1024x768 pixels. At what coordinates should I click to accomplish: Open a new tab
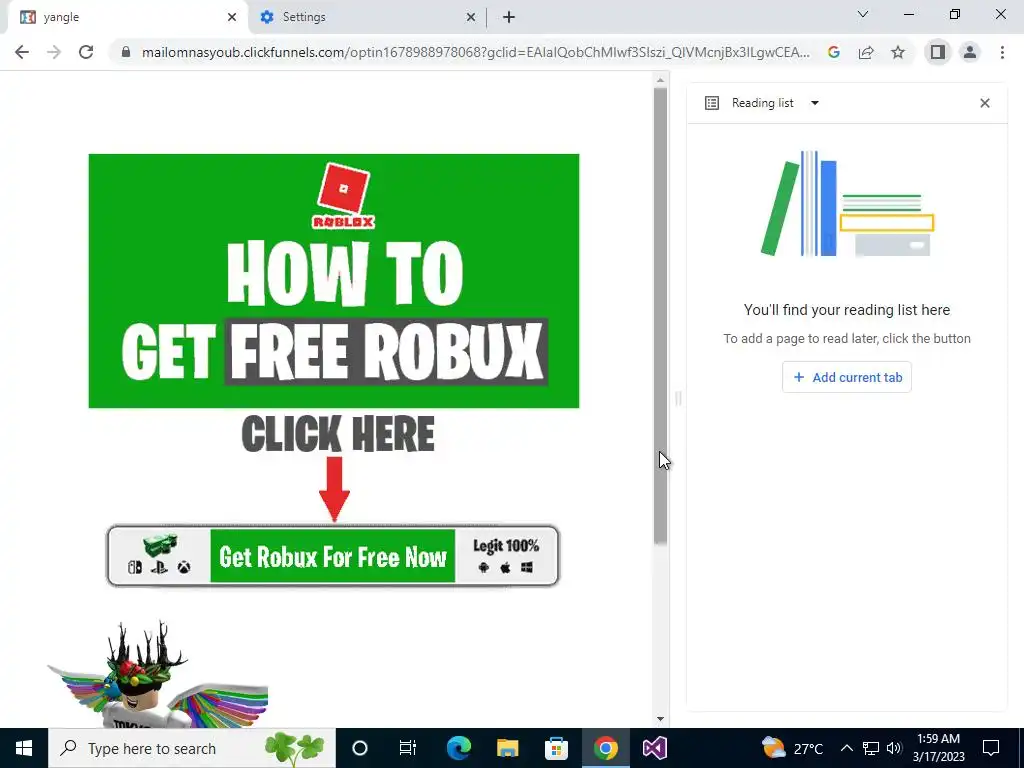509,17
